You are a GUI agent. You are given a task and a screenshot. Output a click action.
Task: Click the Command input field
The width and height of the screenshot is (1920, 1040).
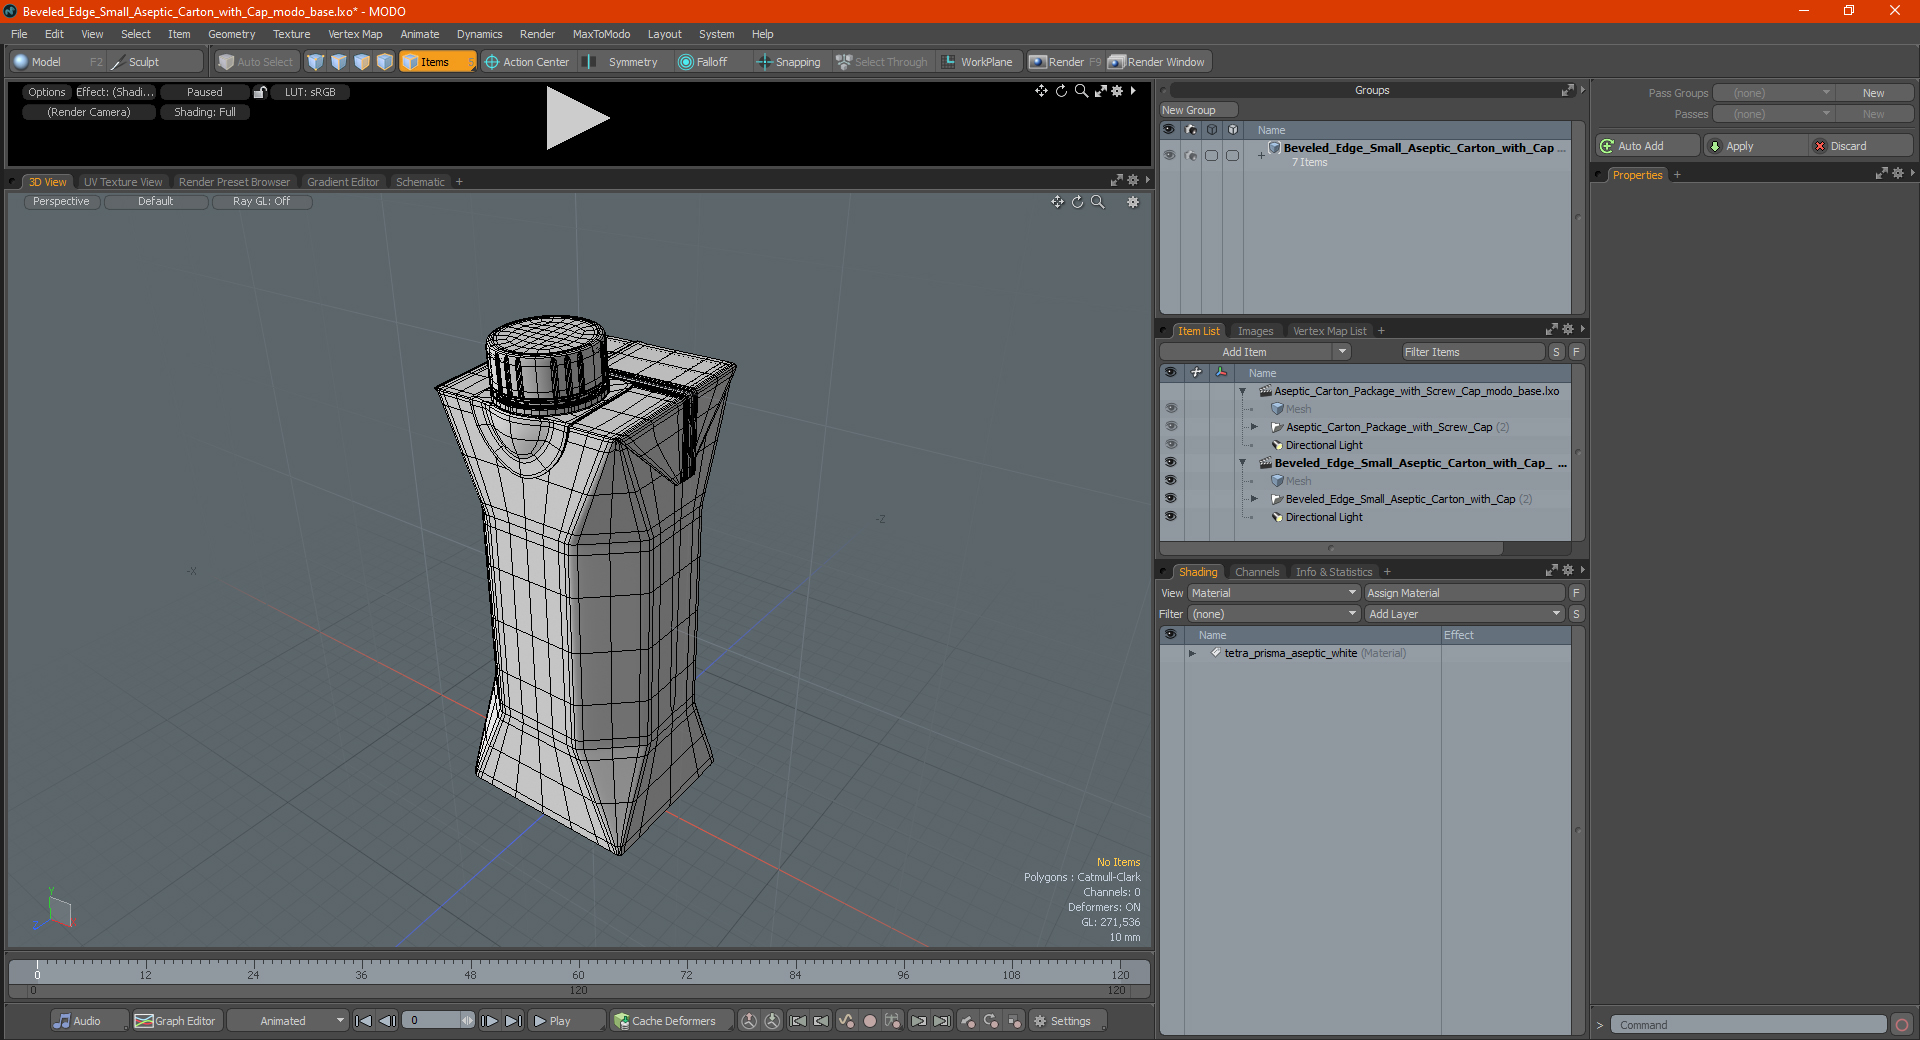click(x=1747, y=1025)
